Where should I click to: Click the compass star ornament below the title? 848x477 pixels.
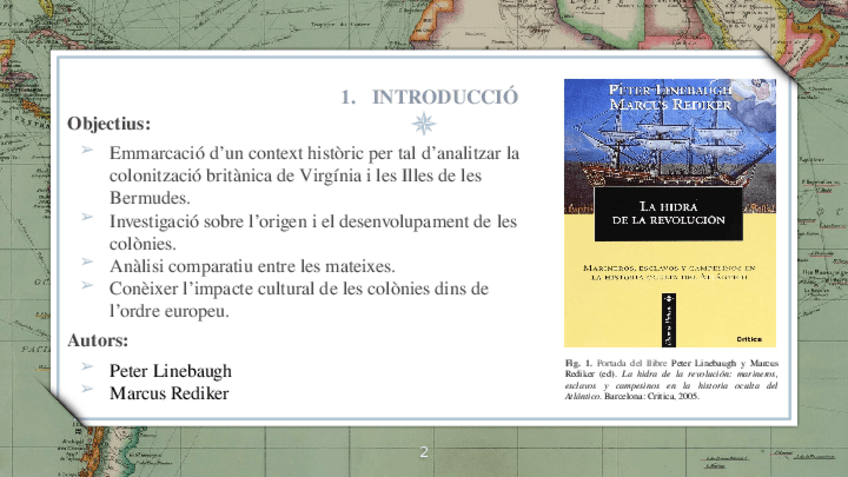point(425,123)
